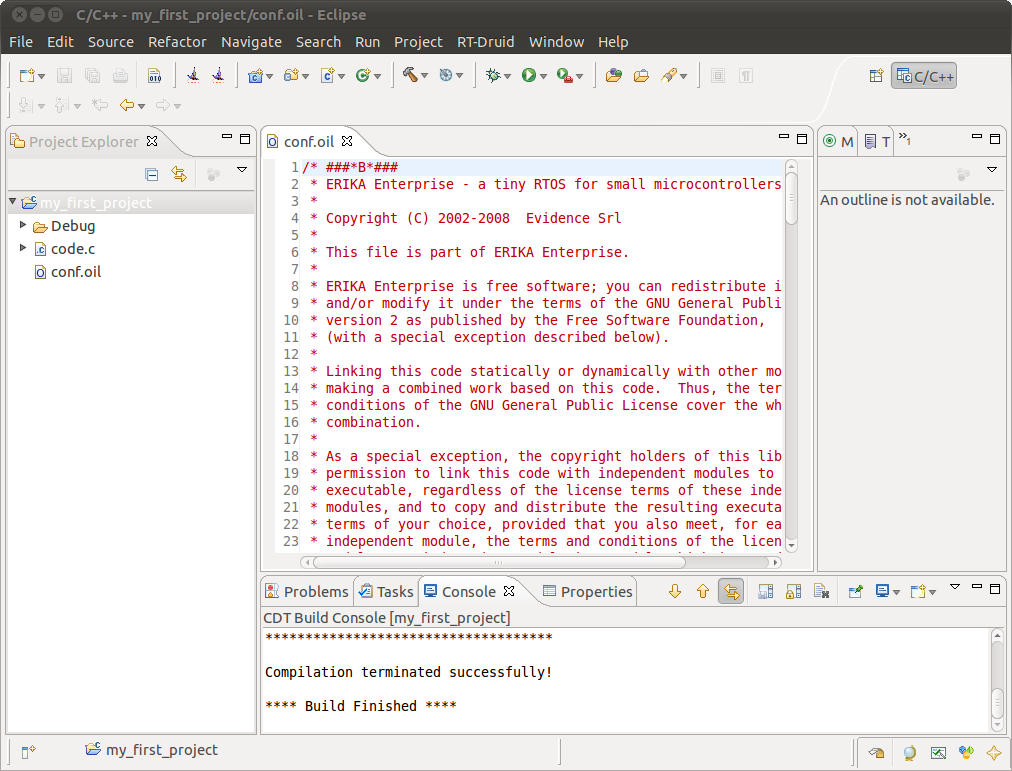Toggle Scroll Lock in the console
Screen dimensions: 1012x771
click(793, 591)
